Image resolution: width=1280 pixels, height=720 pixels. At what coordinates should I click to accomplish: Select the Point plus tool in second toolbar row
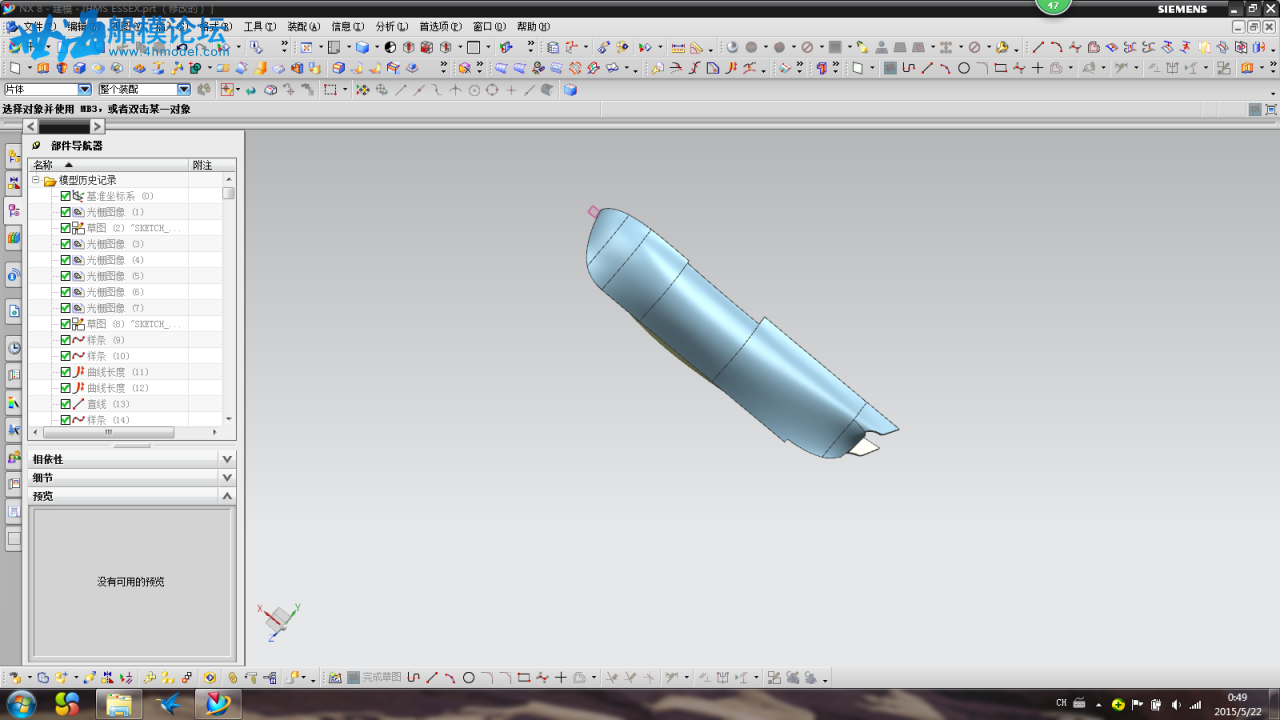pyautogui.click(x=1037, y=68)
